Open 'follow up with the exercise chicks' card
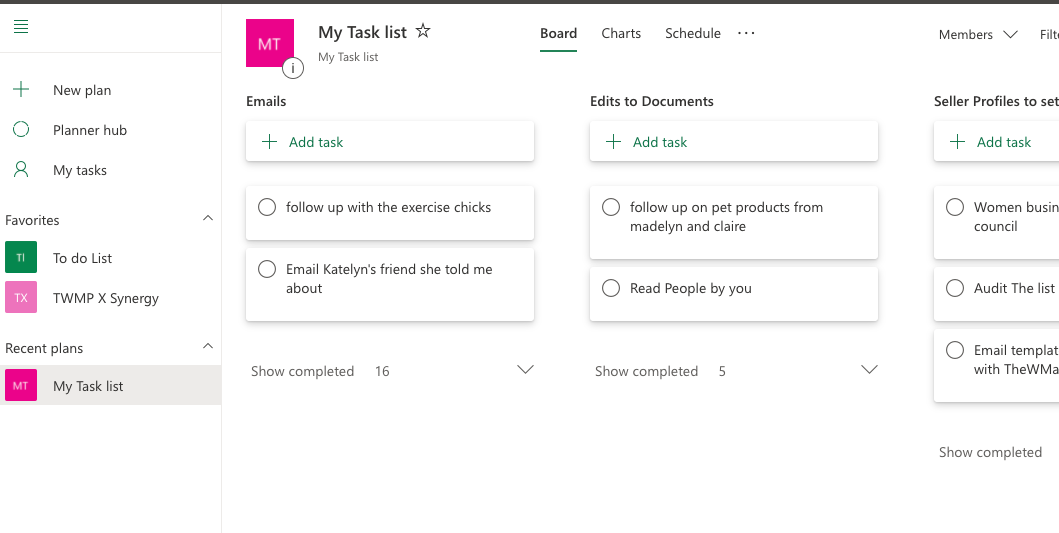1059x533 pixels. pos(390,213)
